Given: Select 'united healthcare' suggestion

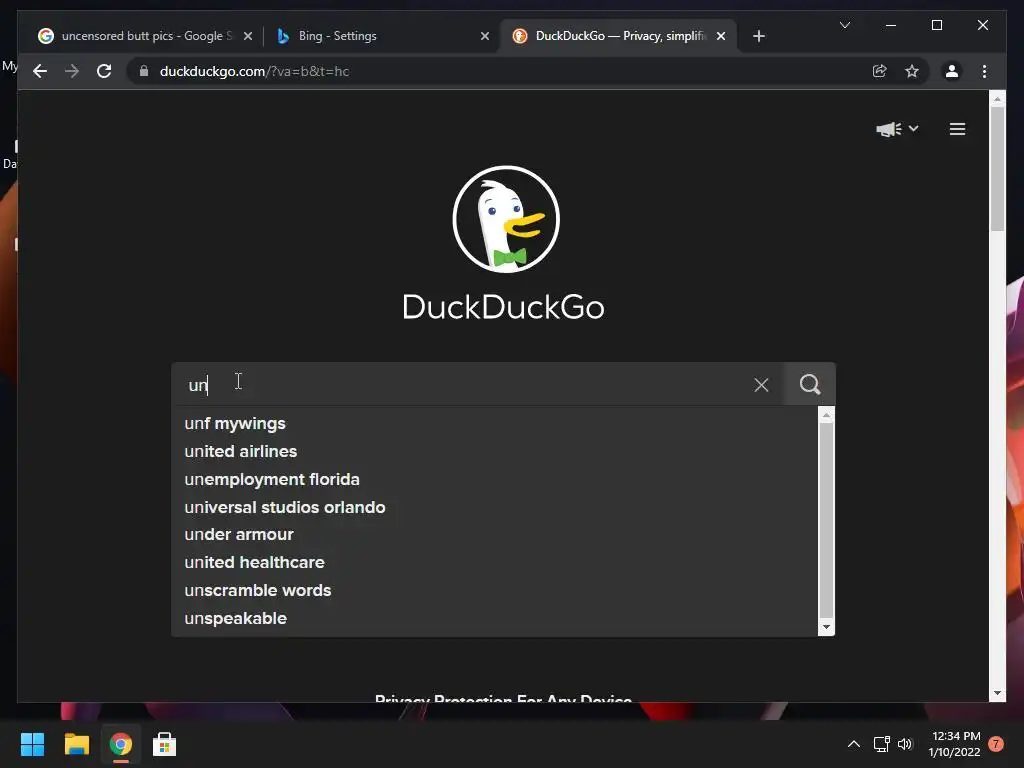Looking at the screenshot, I should [x=254, y=562].
